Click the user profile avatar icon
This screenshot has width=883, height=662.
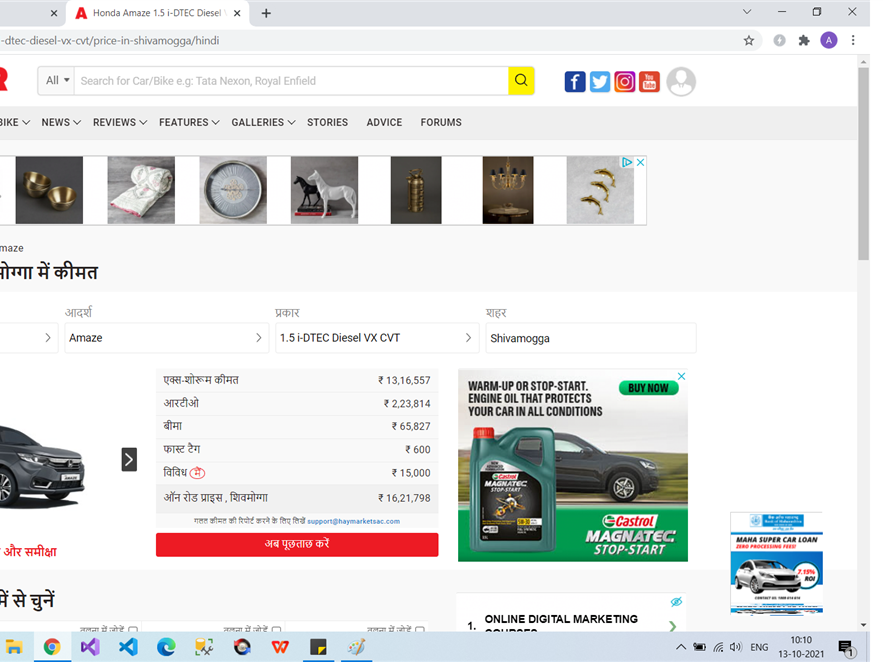pyautogui.click(x=681, y=82)
